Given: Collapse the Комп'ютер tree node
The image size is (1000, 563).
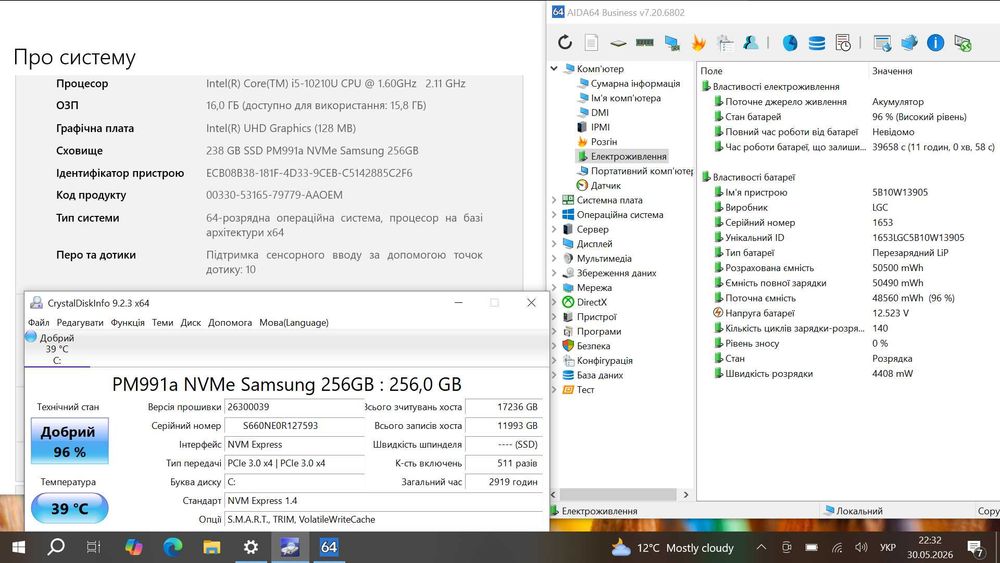Looking at the screenshot, I should click(x=554, y=68).
